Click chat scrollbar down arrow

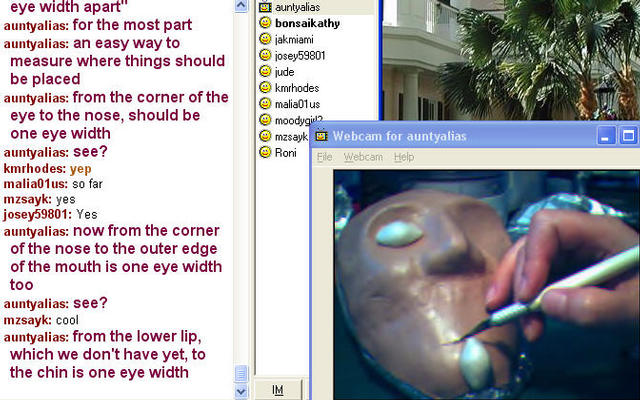241,391
